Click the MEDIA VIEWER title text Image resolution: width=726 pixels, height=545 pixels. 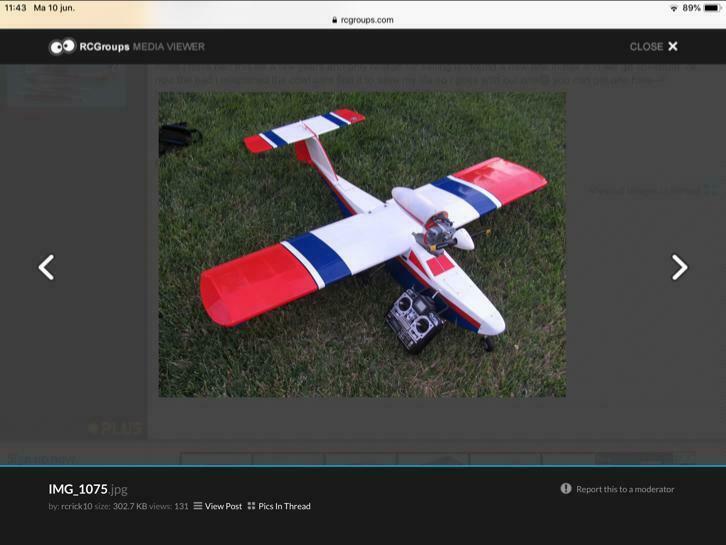pos(169,46)
